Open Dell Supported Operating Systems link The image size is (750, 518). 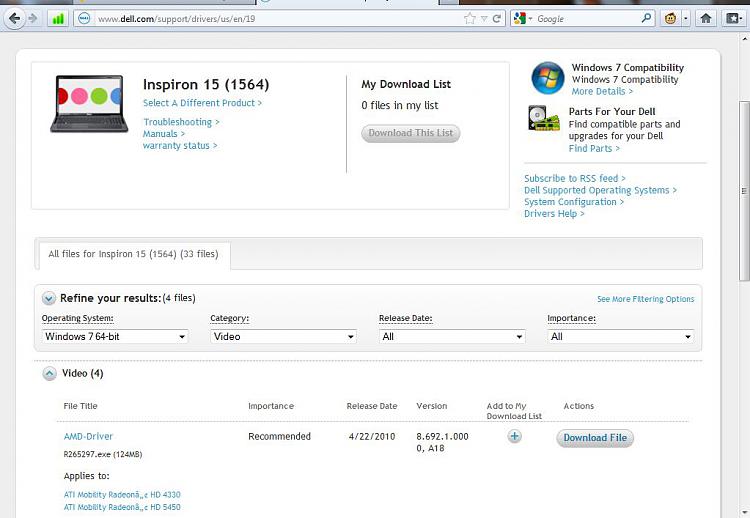tap(600, 190)
